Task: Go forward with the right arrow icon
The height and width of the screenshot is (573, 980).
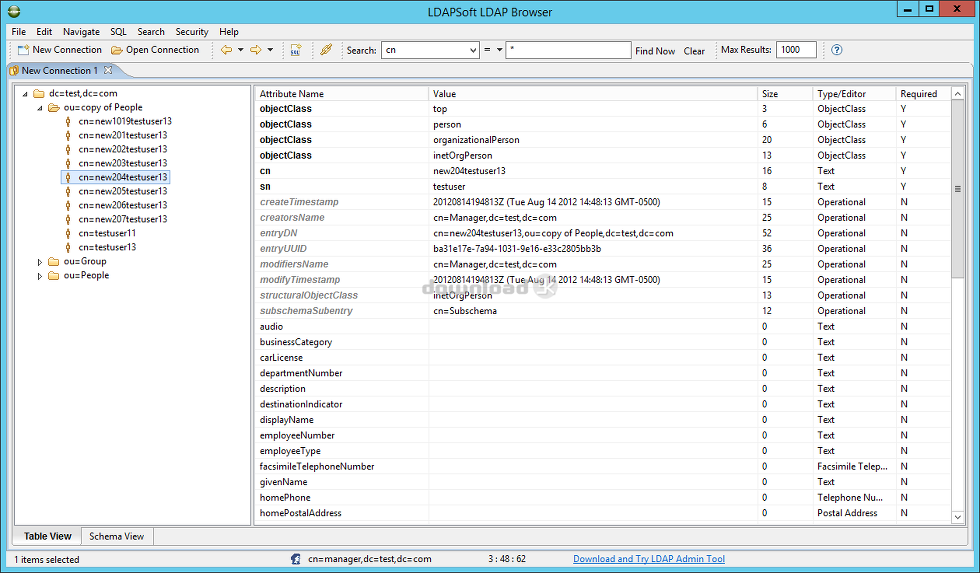Action: point(255,50)
